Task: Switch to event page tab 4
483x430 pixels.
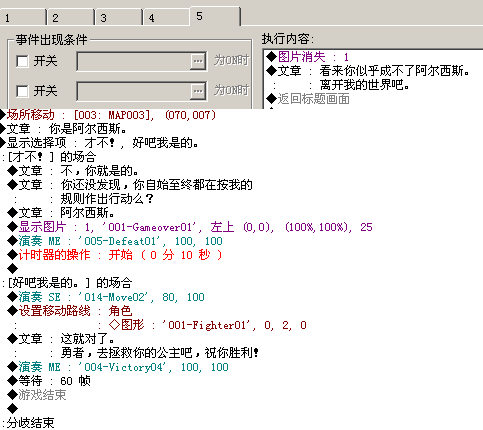Action: click(x=166, y=17)
